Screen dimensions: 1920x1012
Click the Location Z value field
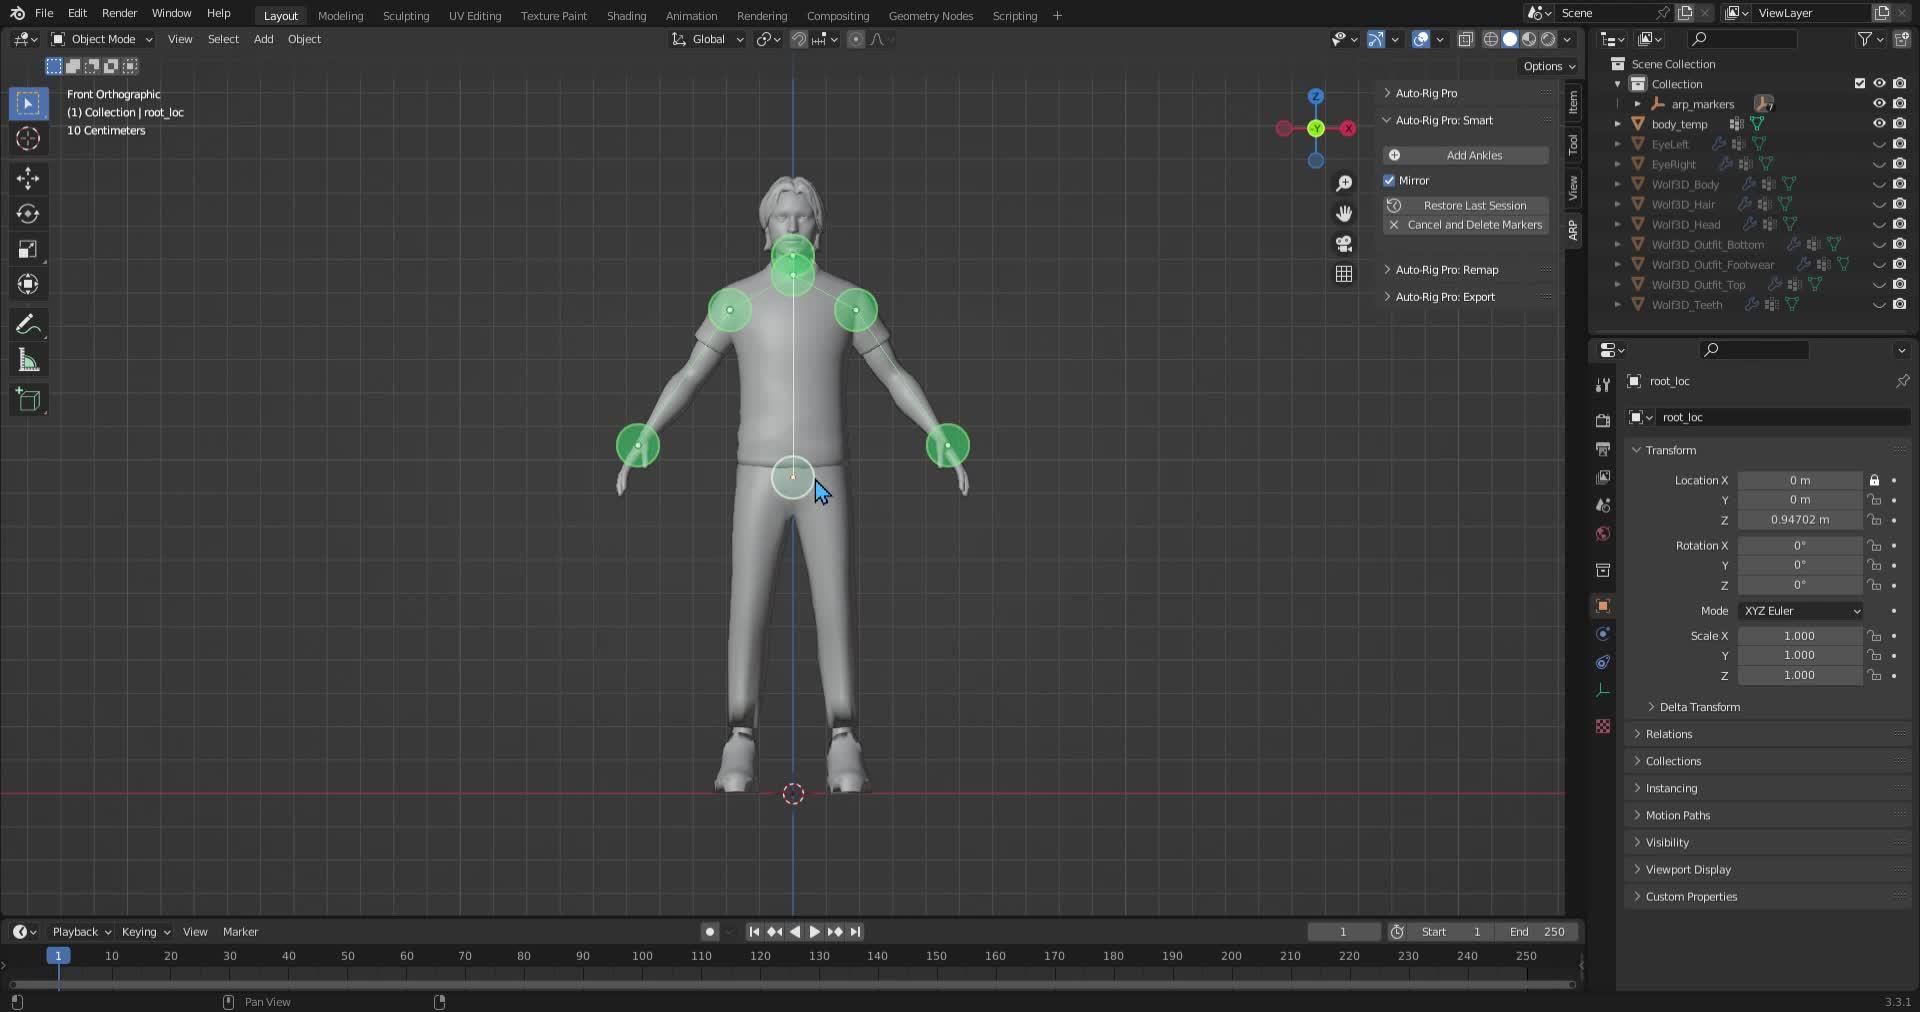click(x=1799, y=520)
